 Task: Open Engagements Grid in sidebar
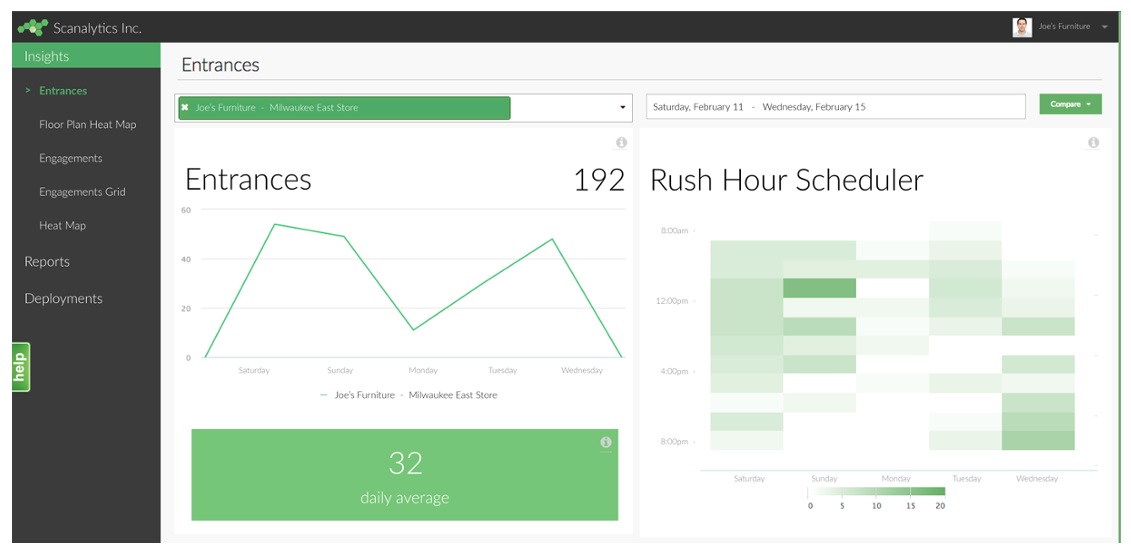pyautogui.click(x=82, y=192)
